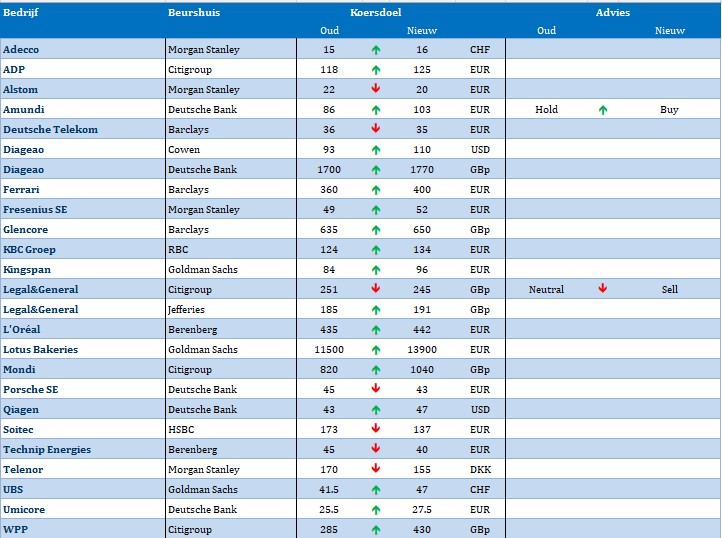The height and width of the screenshot is (538, 722).
Task: Click the green arrow in Ferrari row
Action: click(x=376, y=190)
